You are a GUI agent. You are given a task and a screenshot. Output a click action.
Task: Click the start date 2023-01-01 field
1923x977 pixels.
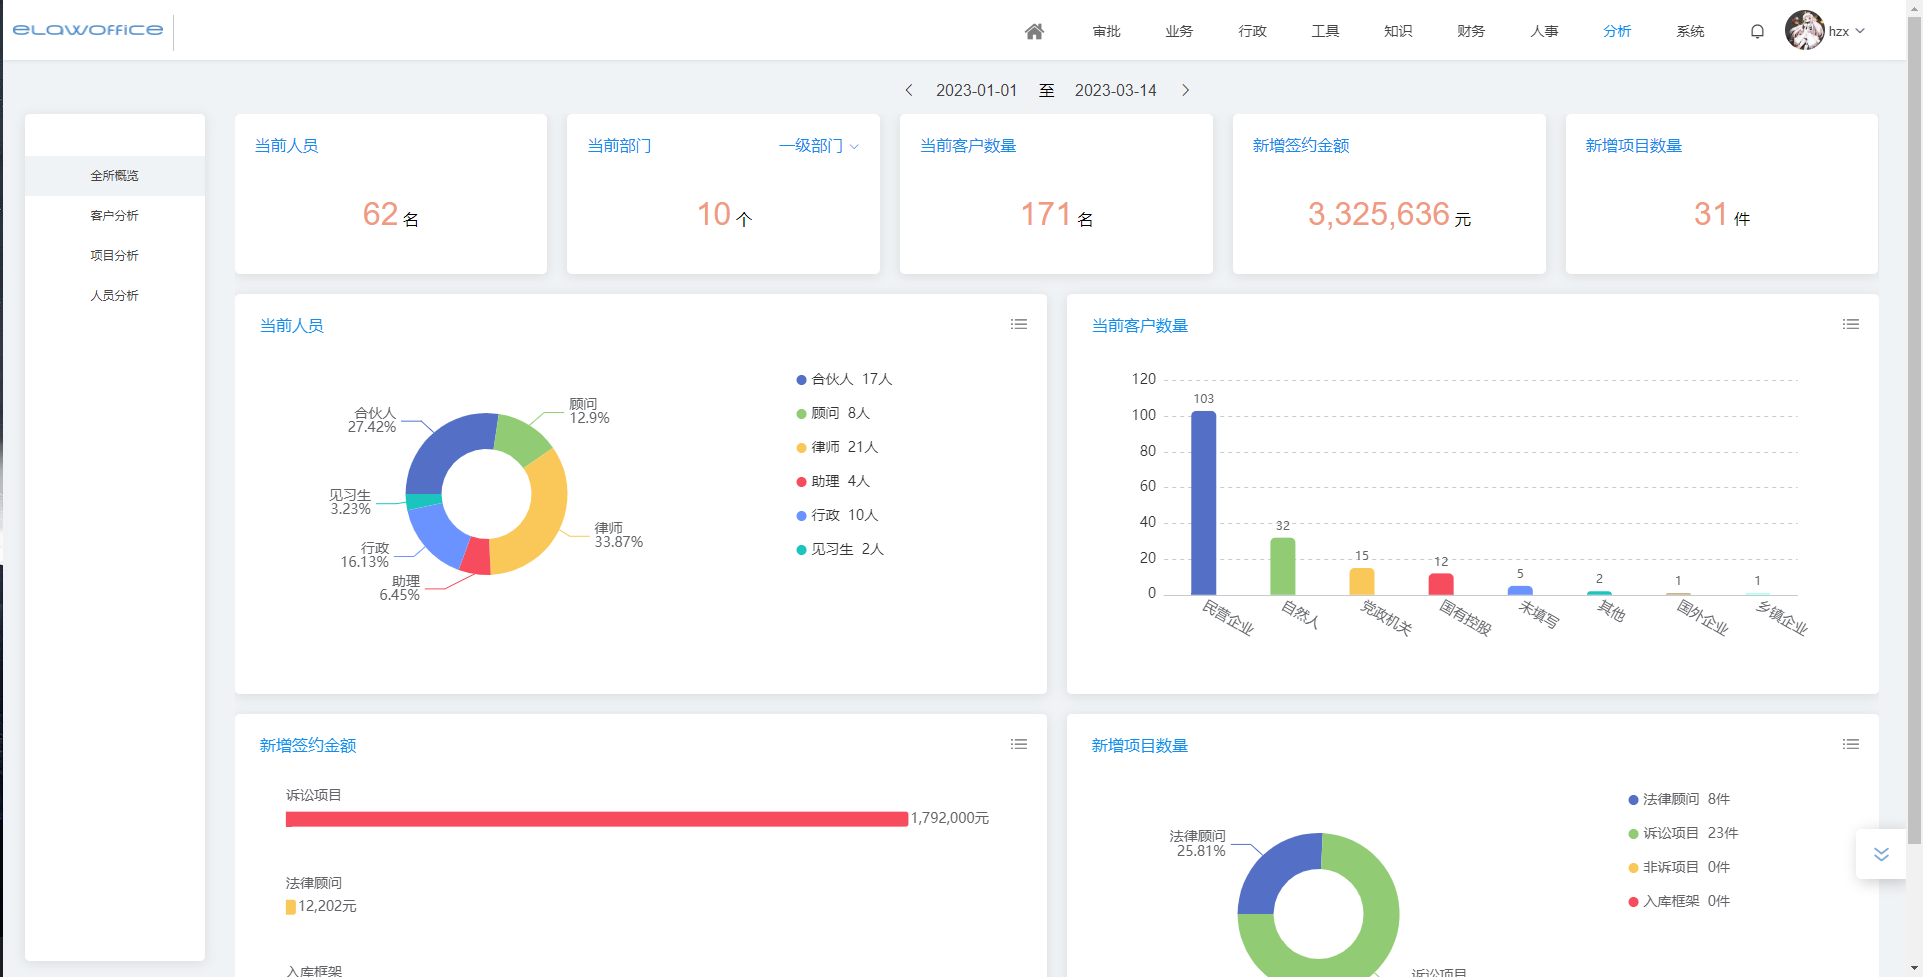pos(976,90)
